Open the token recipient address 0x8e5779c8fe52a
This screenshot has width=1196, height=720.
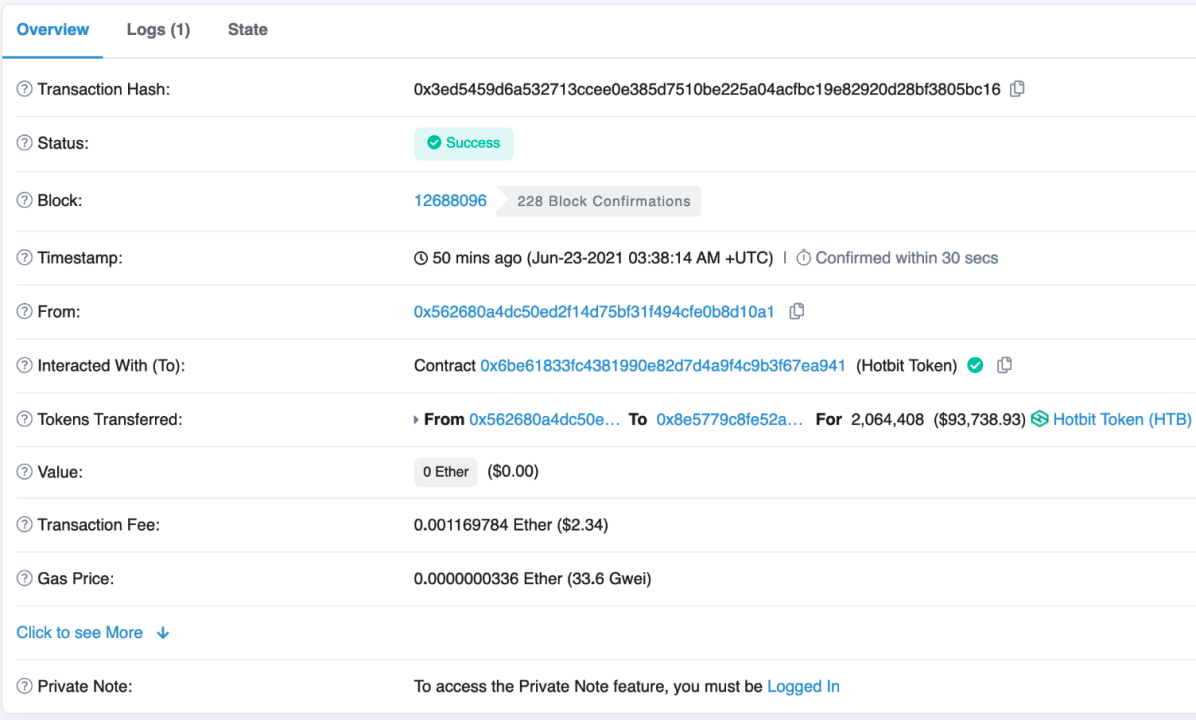coord(729,420)
